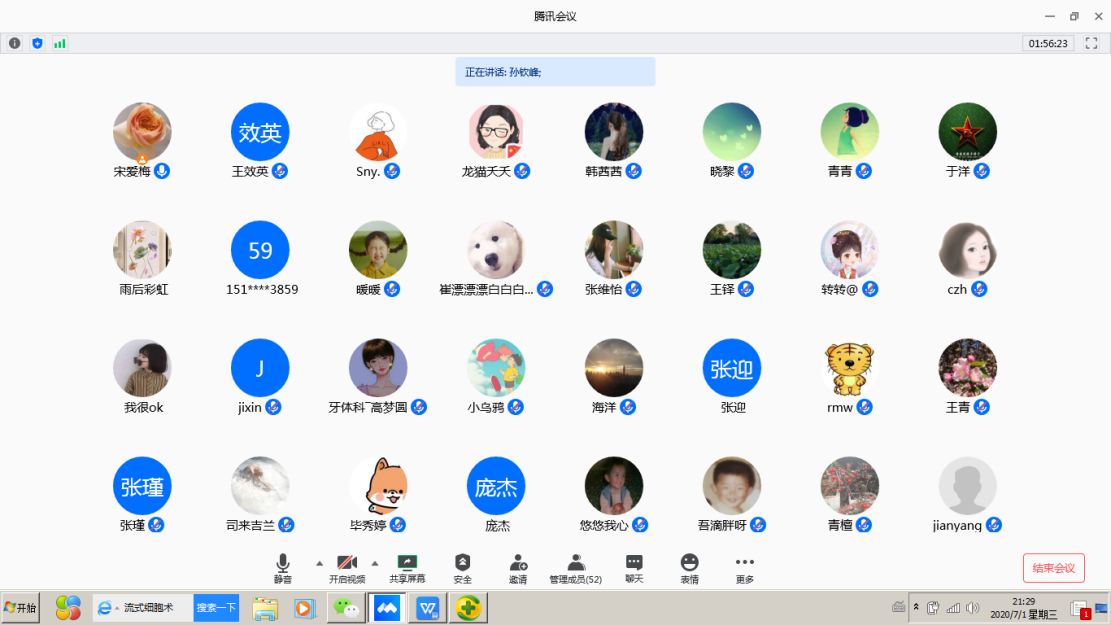Viewport: 1111px width, 625px height.
Task: Check the green network signal bars icon
Action: [x=60, y=43]
